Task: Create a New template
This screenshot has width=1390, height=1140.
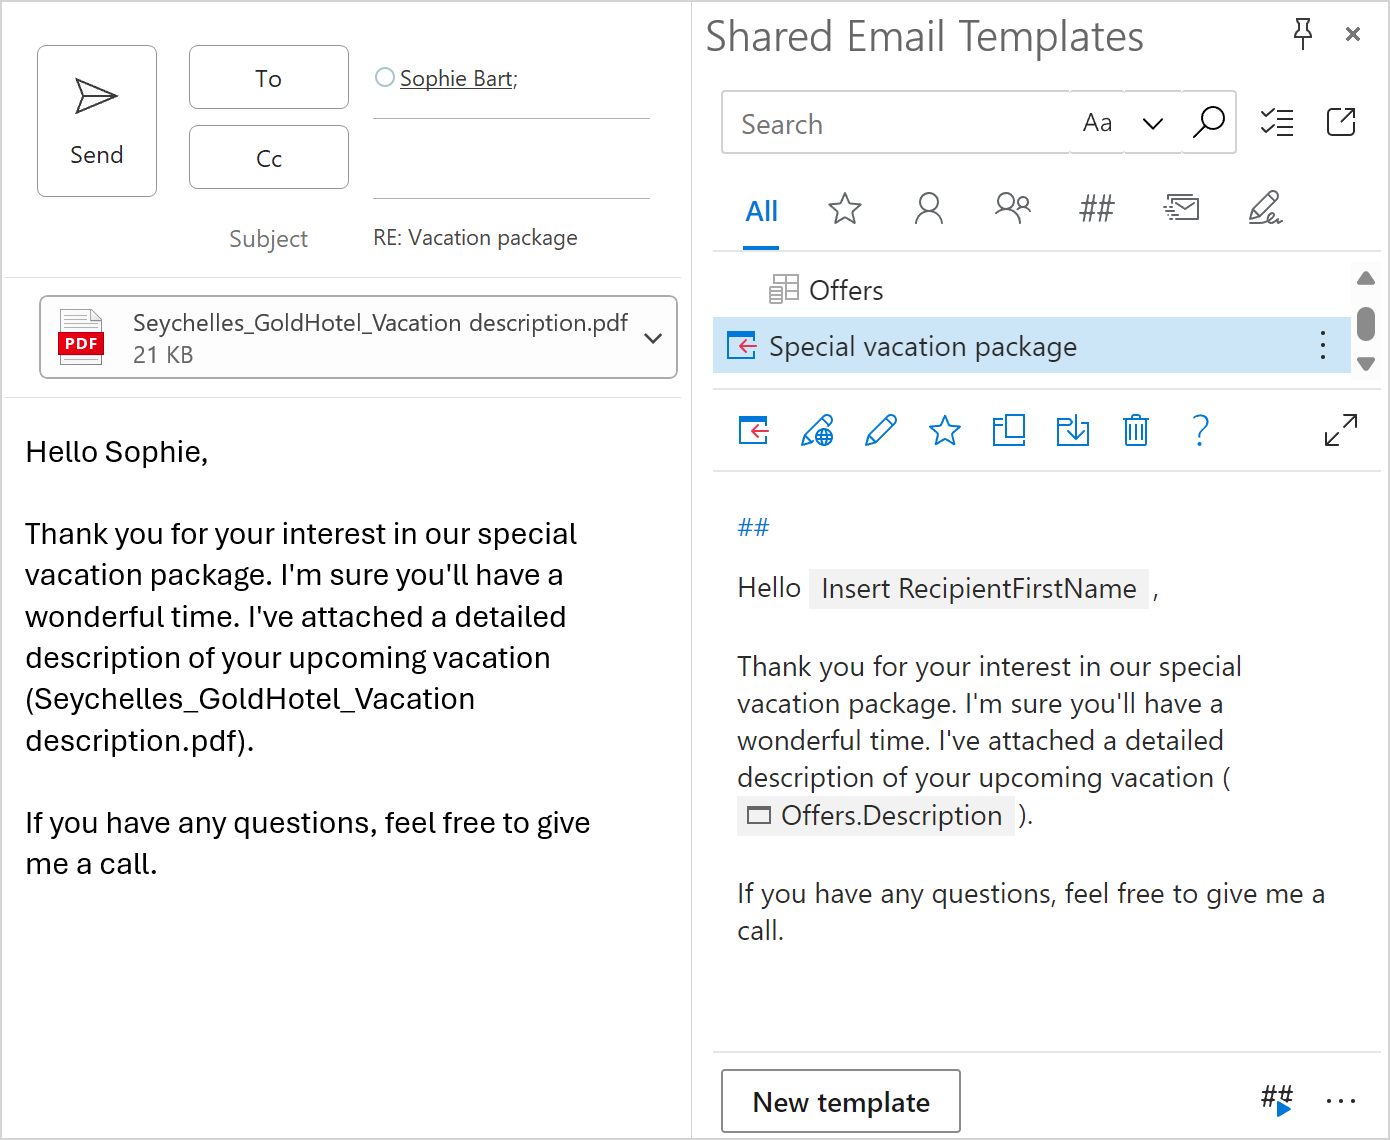Action: pos(841,1101)
